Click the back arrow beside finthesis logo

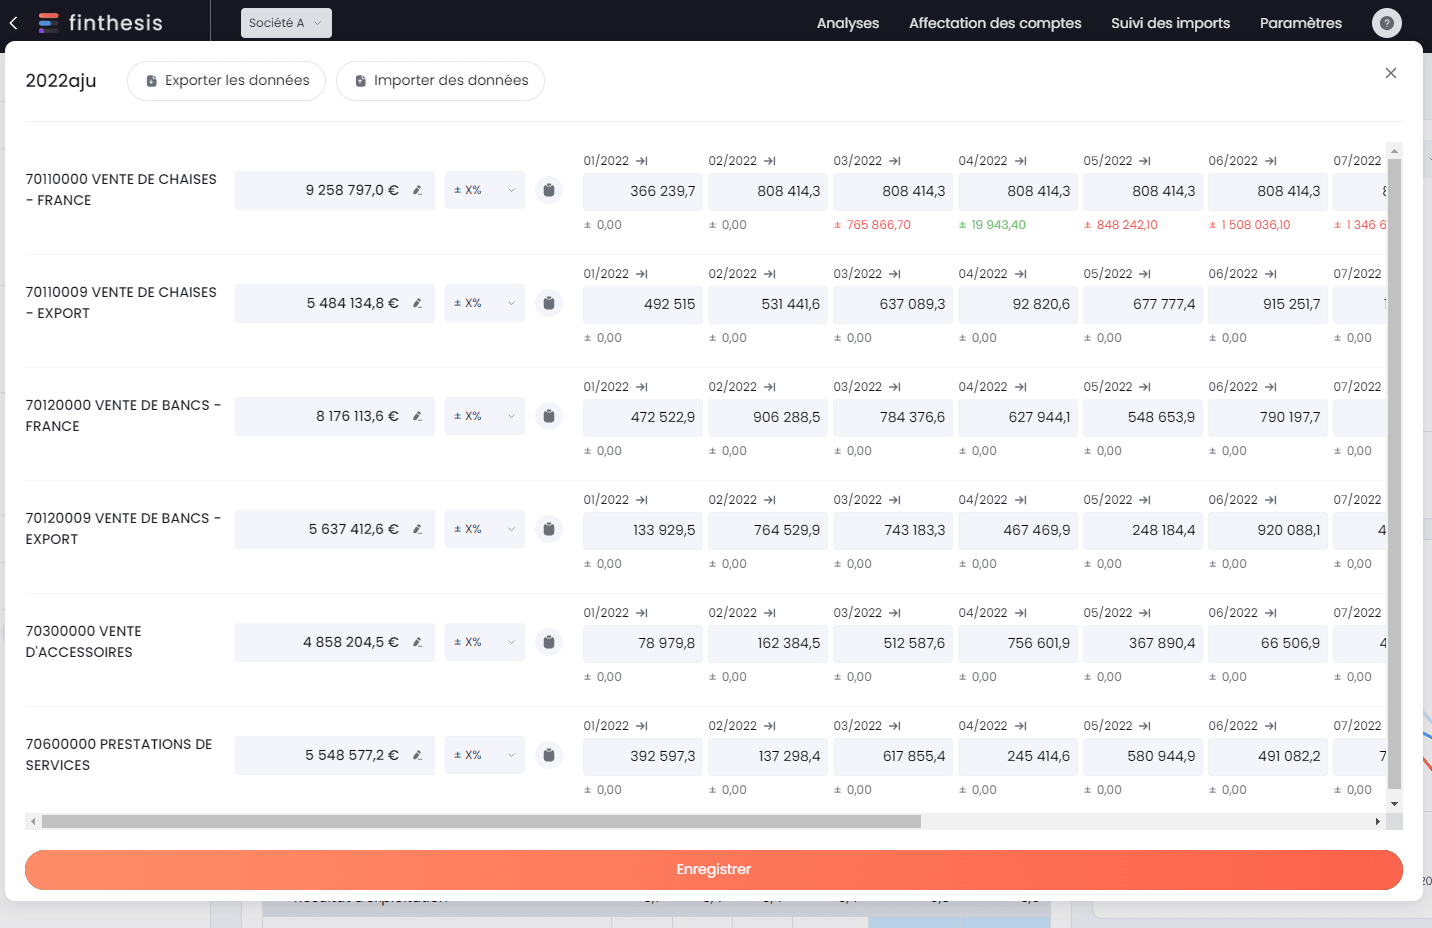(x=14, y=23)
